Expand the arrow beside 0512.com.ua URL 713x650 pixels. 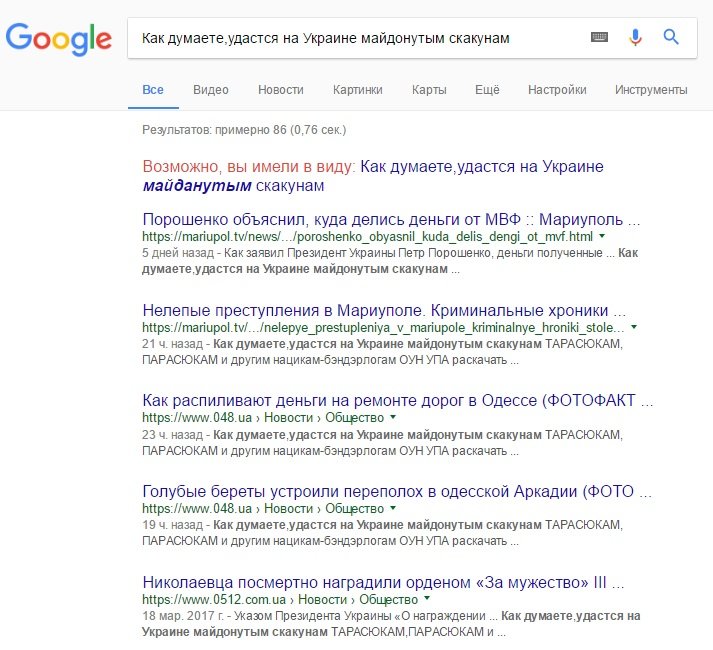click(427, 599)
